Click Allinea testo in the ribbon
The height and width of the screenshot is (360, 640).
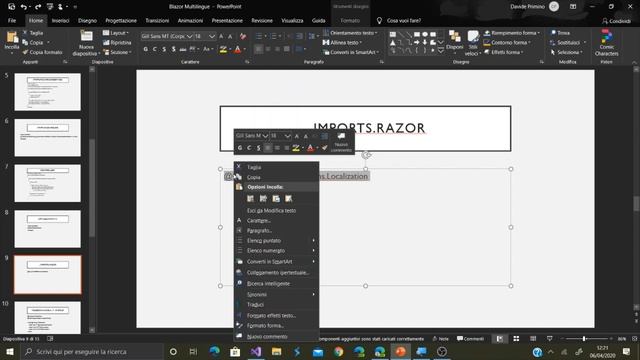pyautogui.click(x=342, y=42)
